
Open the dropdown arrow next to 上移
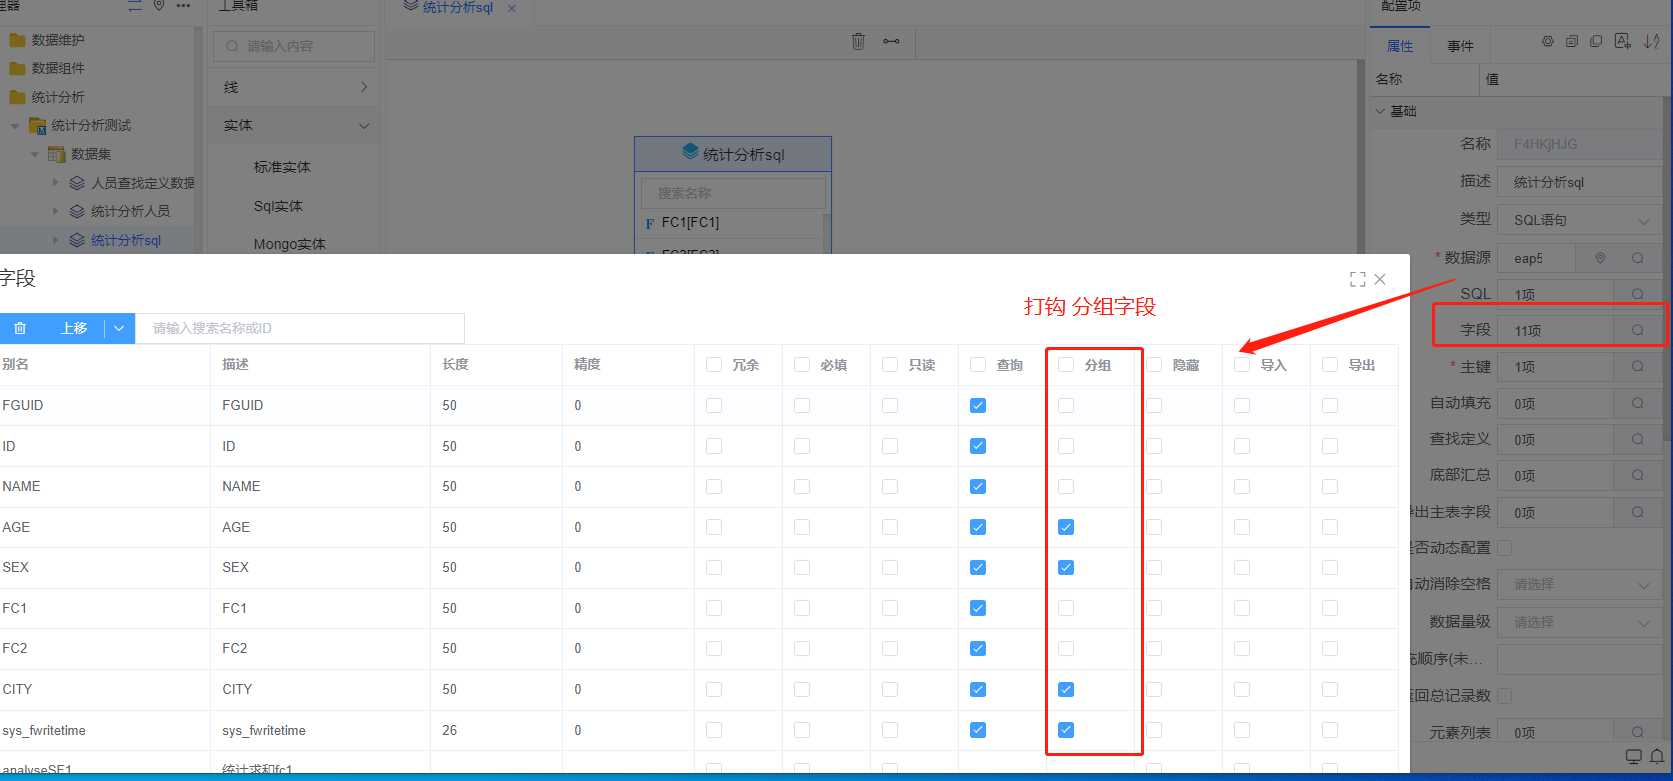click(x=119, y=328)
